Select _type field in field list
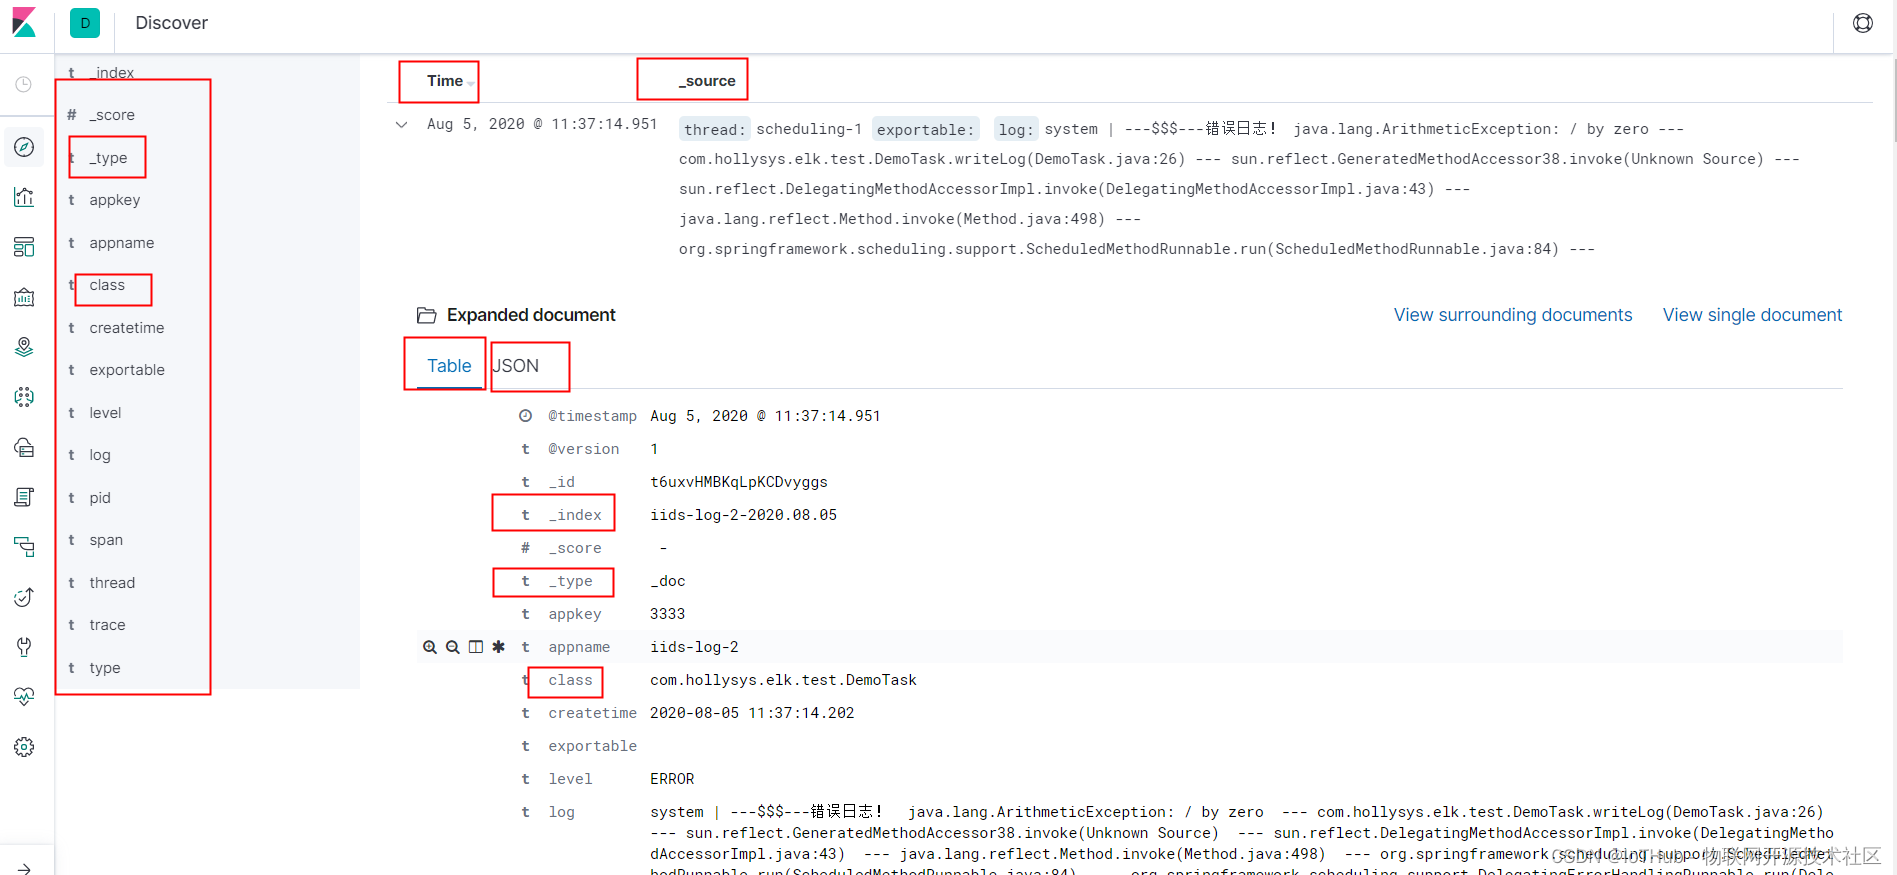The image size is (1897, 875). (109, 158)
